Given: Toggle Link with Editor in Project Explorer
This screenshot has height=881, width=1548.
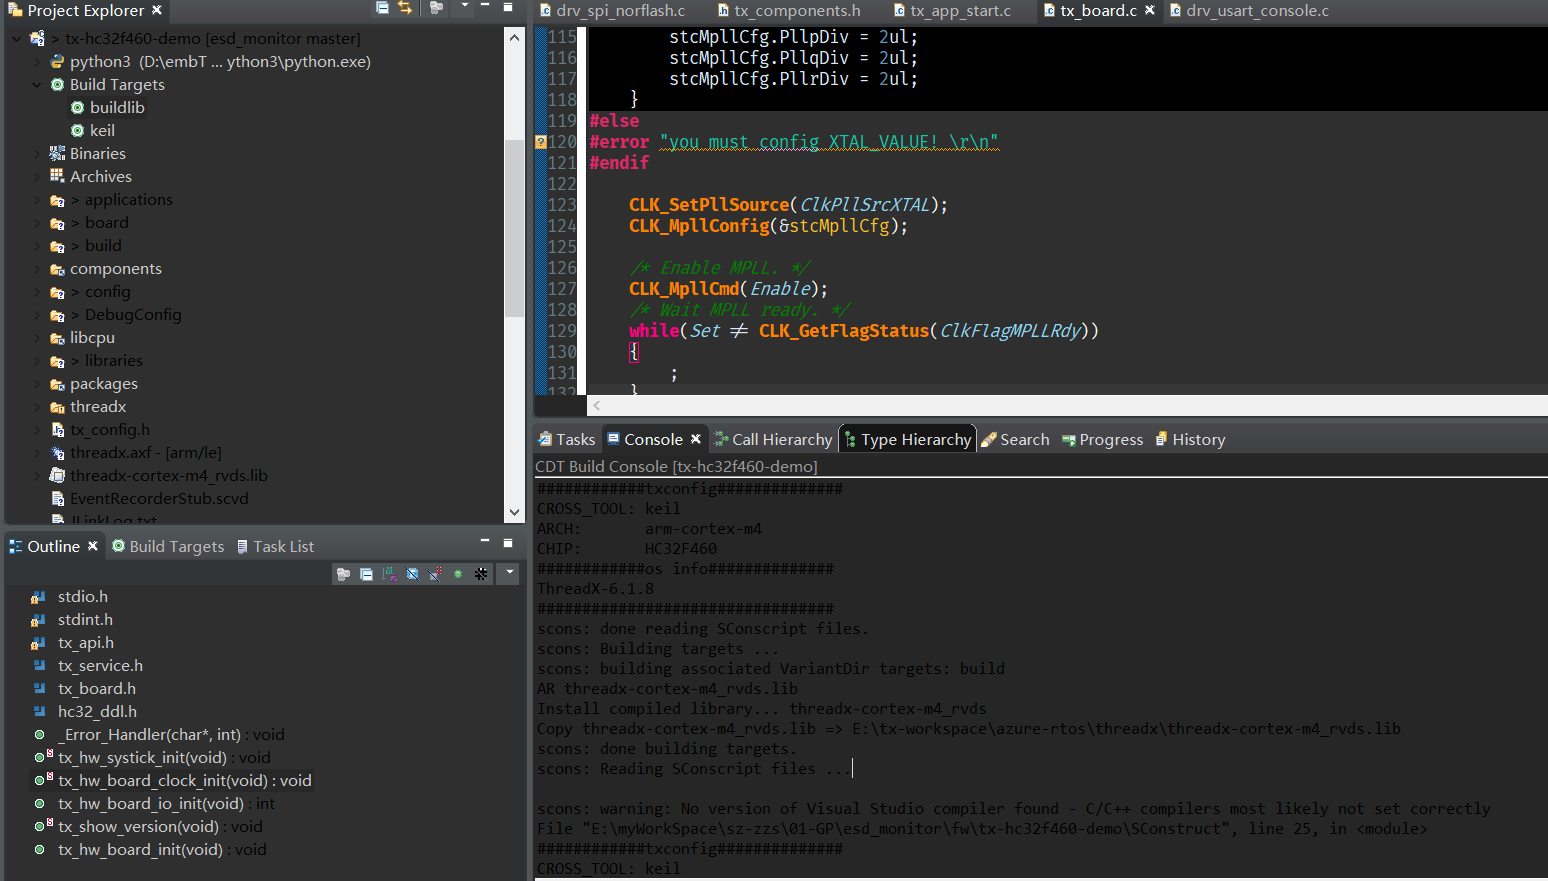Looking at the screenshot, I should (405, 7).
